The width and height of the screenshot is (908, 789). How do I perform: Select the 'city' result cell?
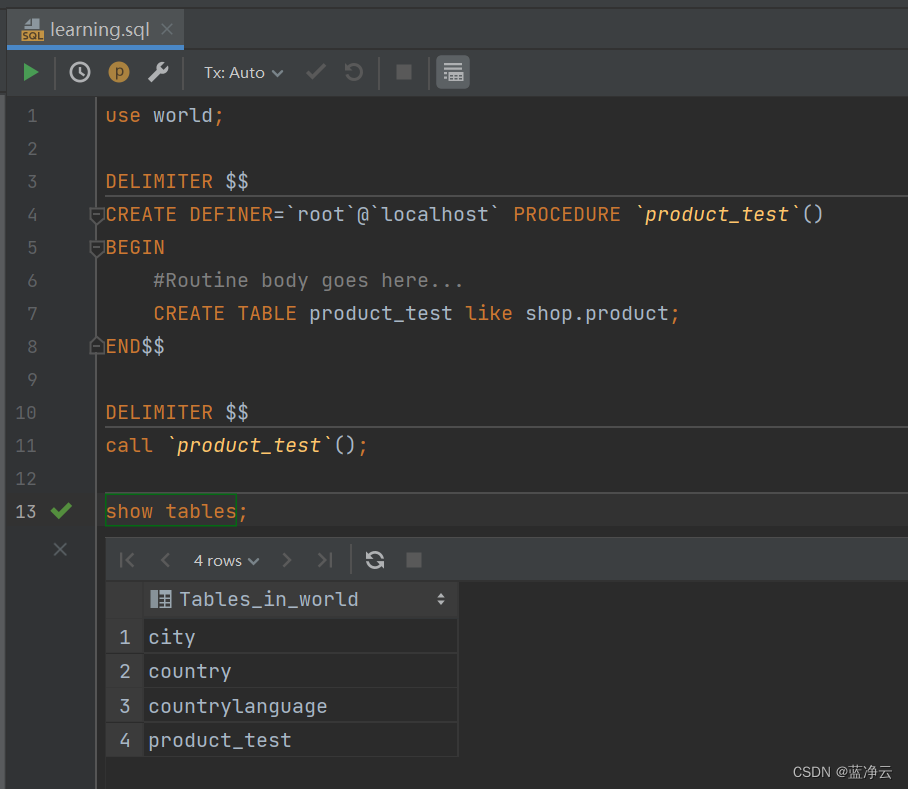(x=301, y=637)
